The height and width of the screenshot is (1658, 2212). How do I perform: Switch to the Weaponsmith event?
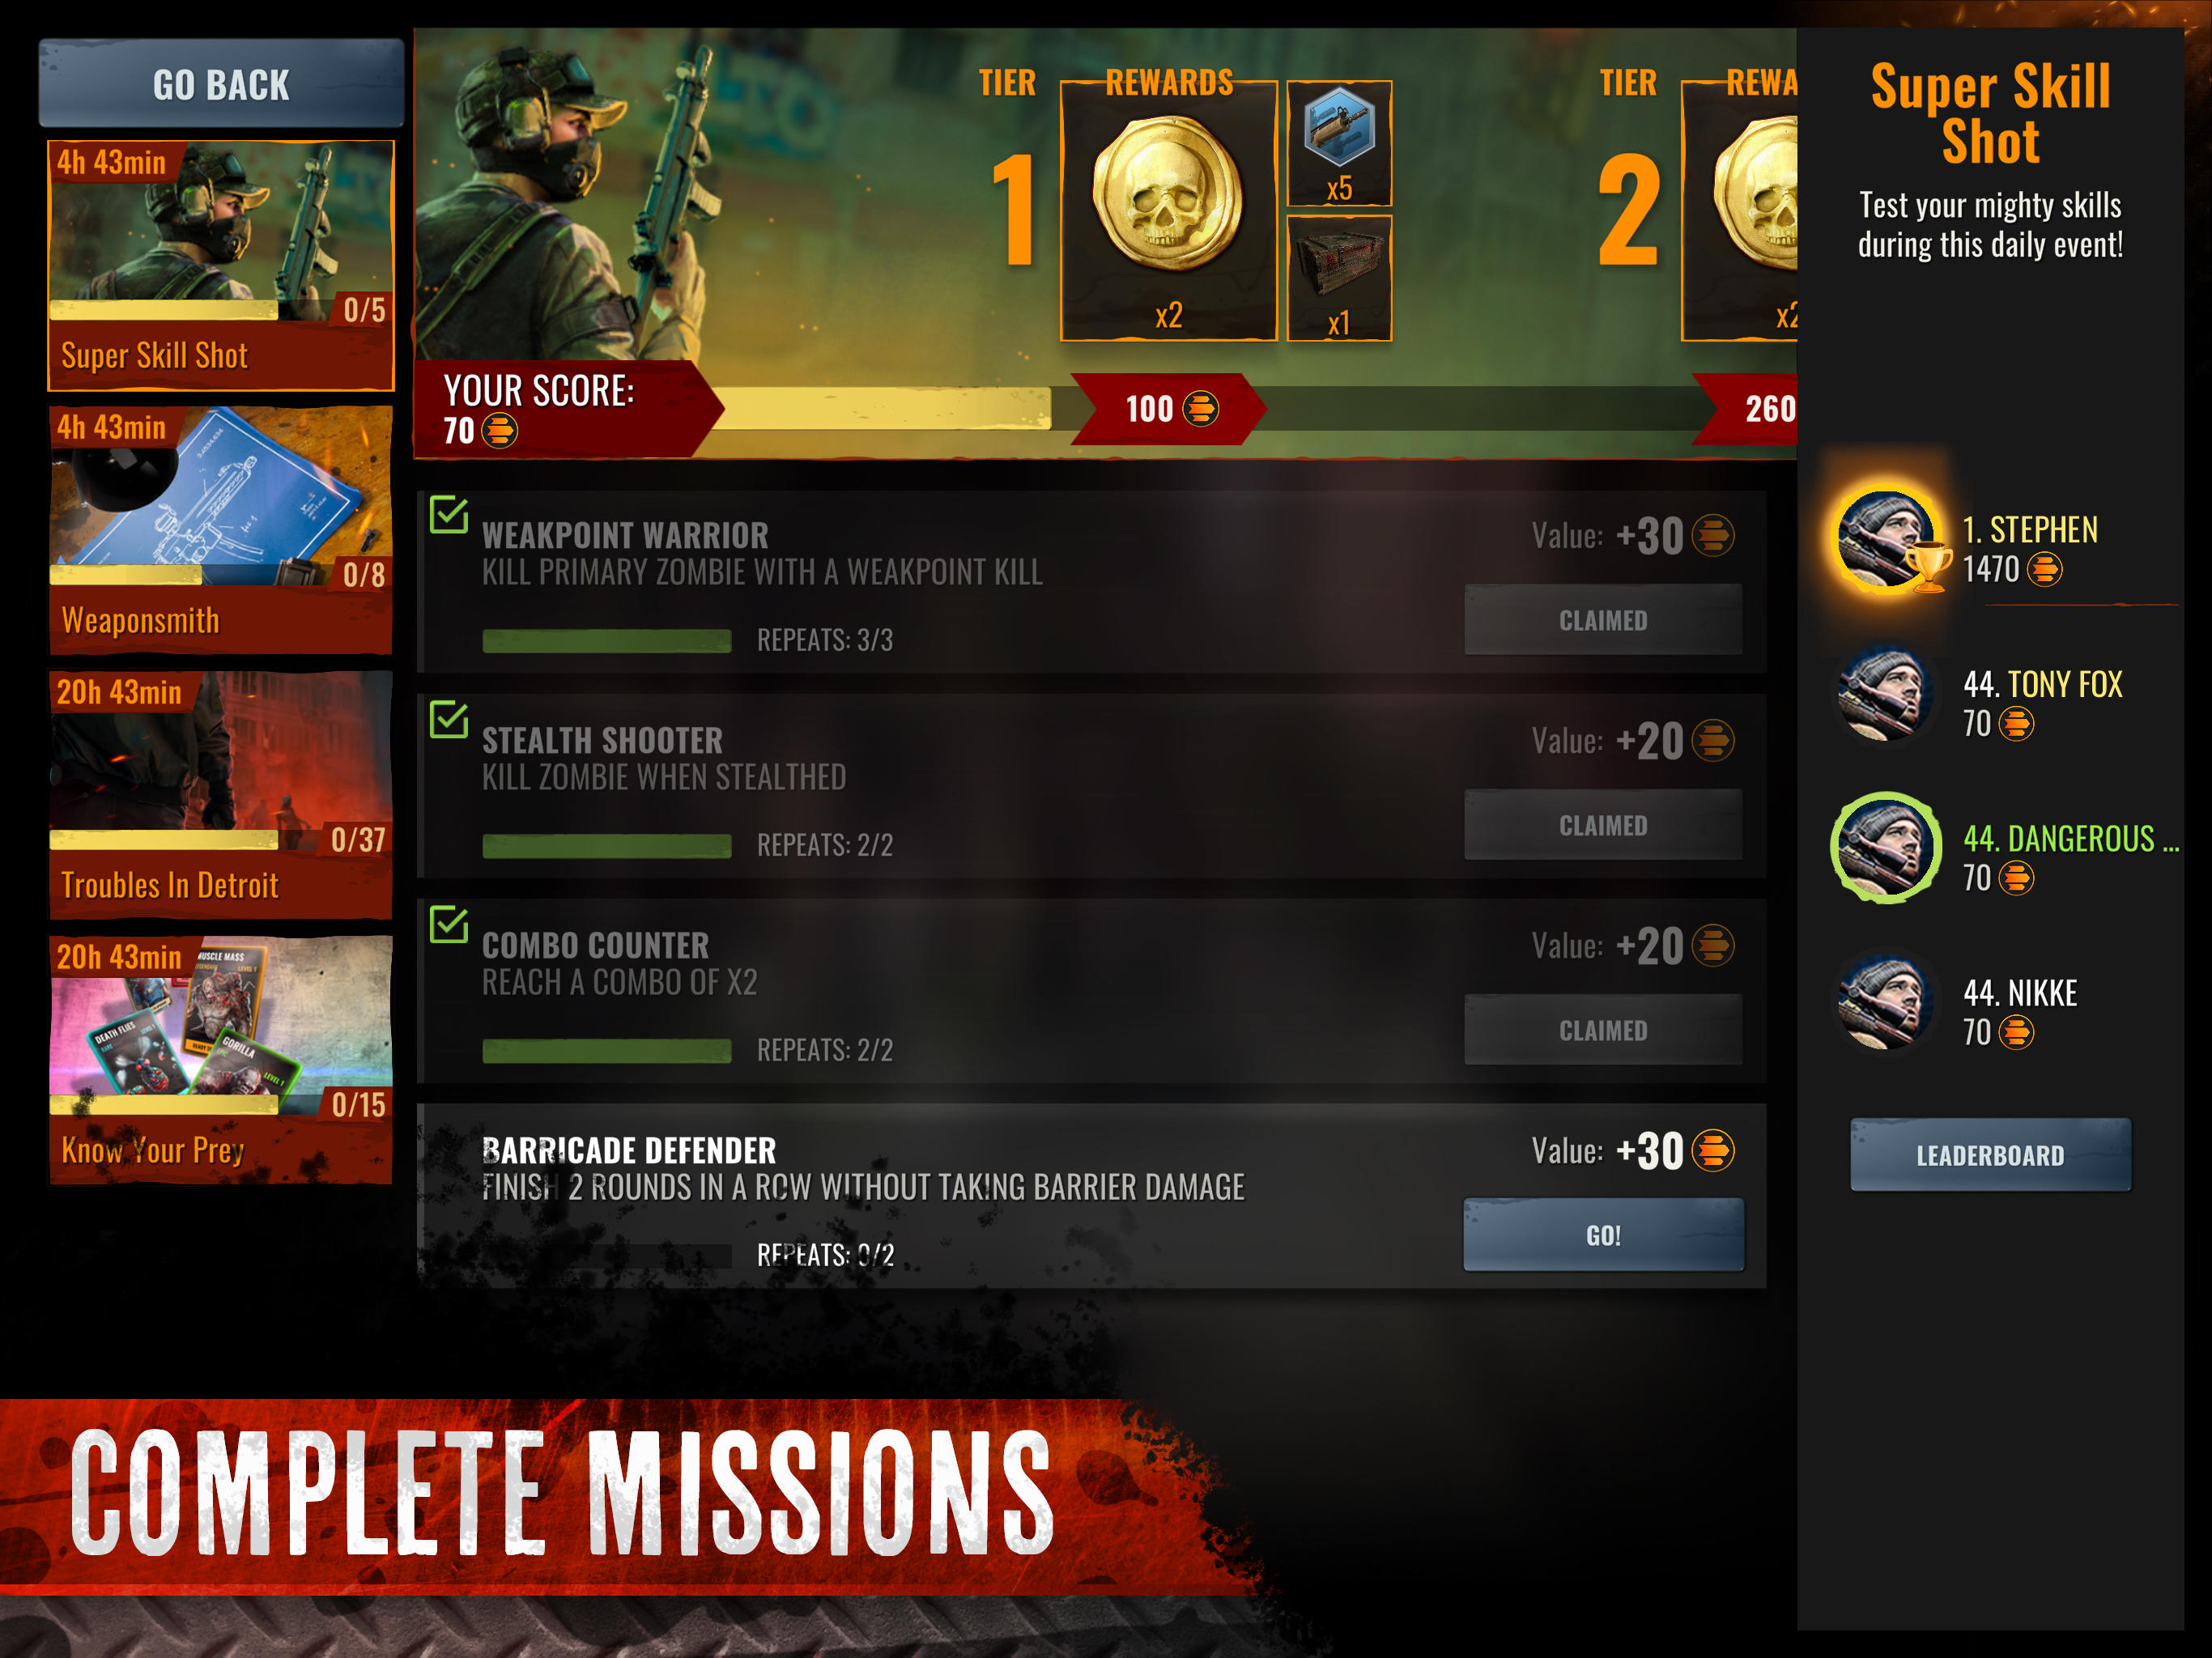click(221, 530)
